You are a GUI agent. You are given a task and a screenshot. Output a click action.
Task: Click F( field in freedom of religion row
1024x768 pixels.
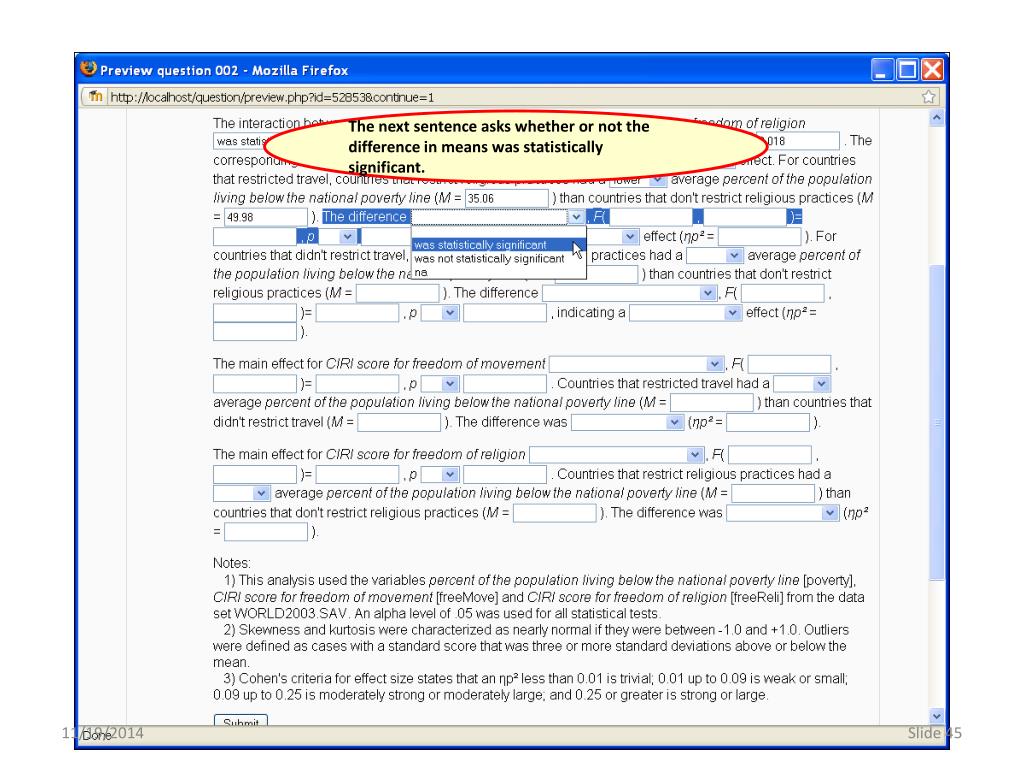(770, 455)
